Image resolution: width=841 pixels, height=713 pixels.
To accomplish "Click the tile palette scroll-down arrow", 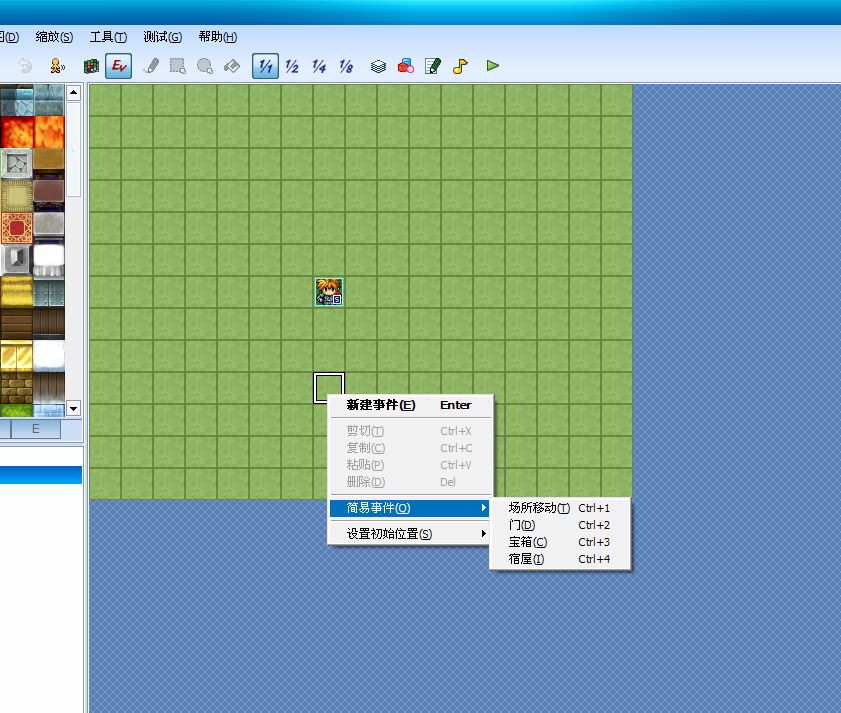I will 73,409.
